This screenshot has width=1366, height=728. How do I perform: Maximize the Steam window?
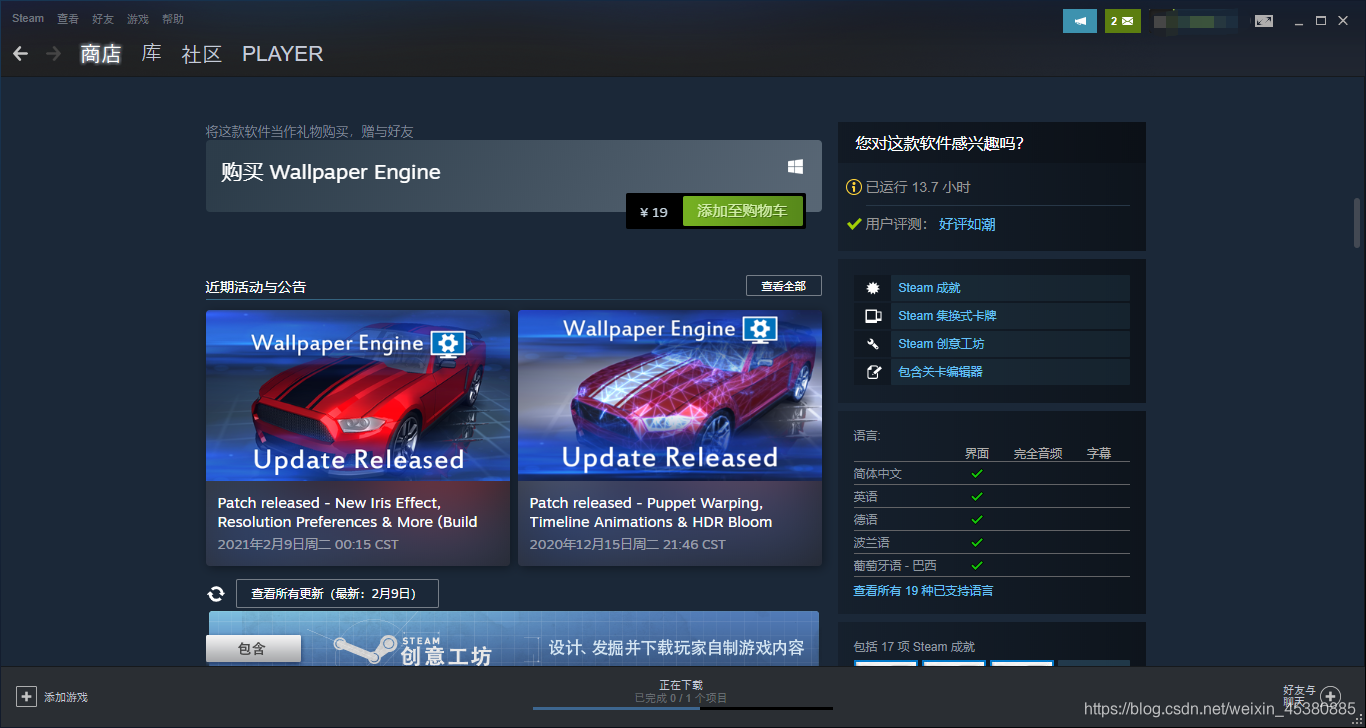pyautogui.click(x=1321, y=20)
